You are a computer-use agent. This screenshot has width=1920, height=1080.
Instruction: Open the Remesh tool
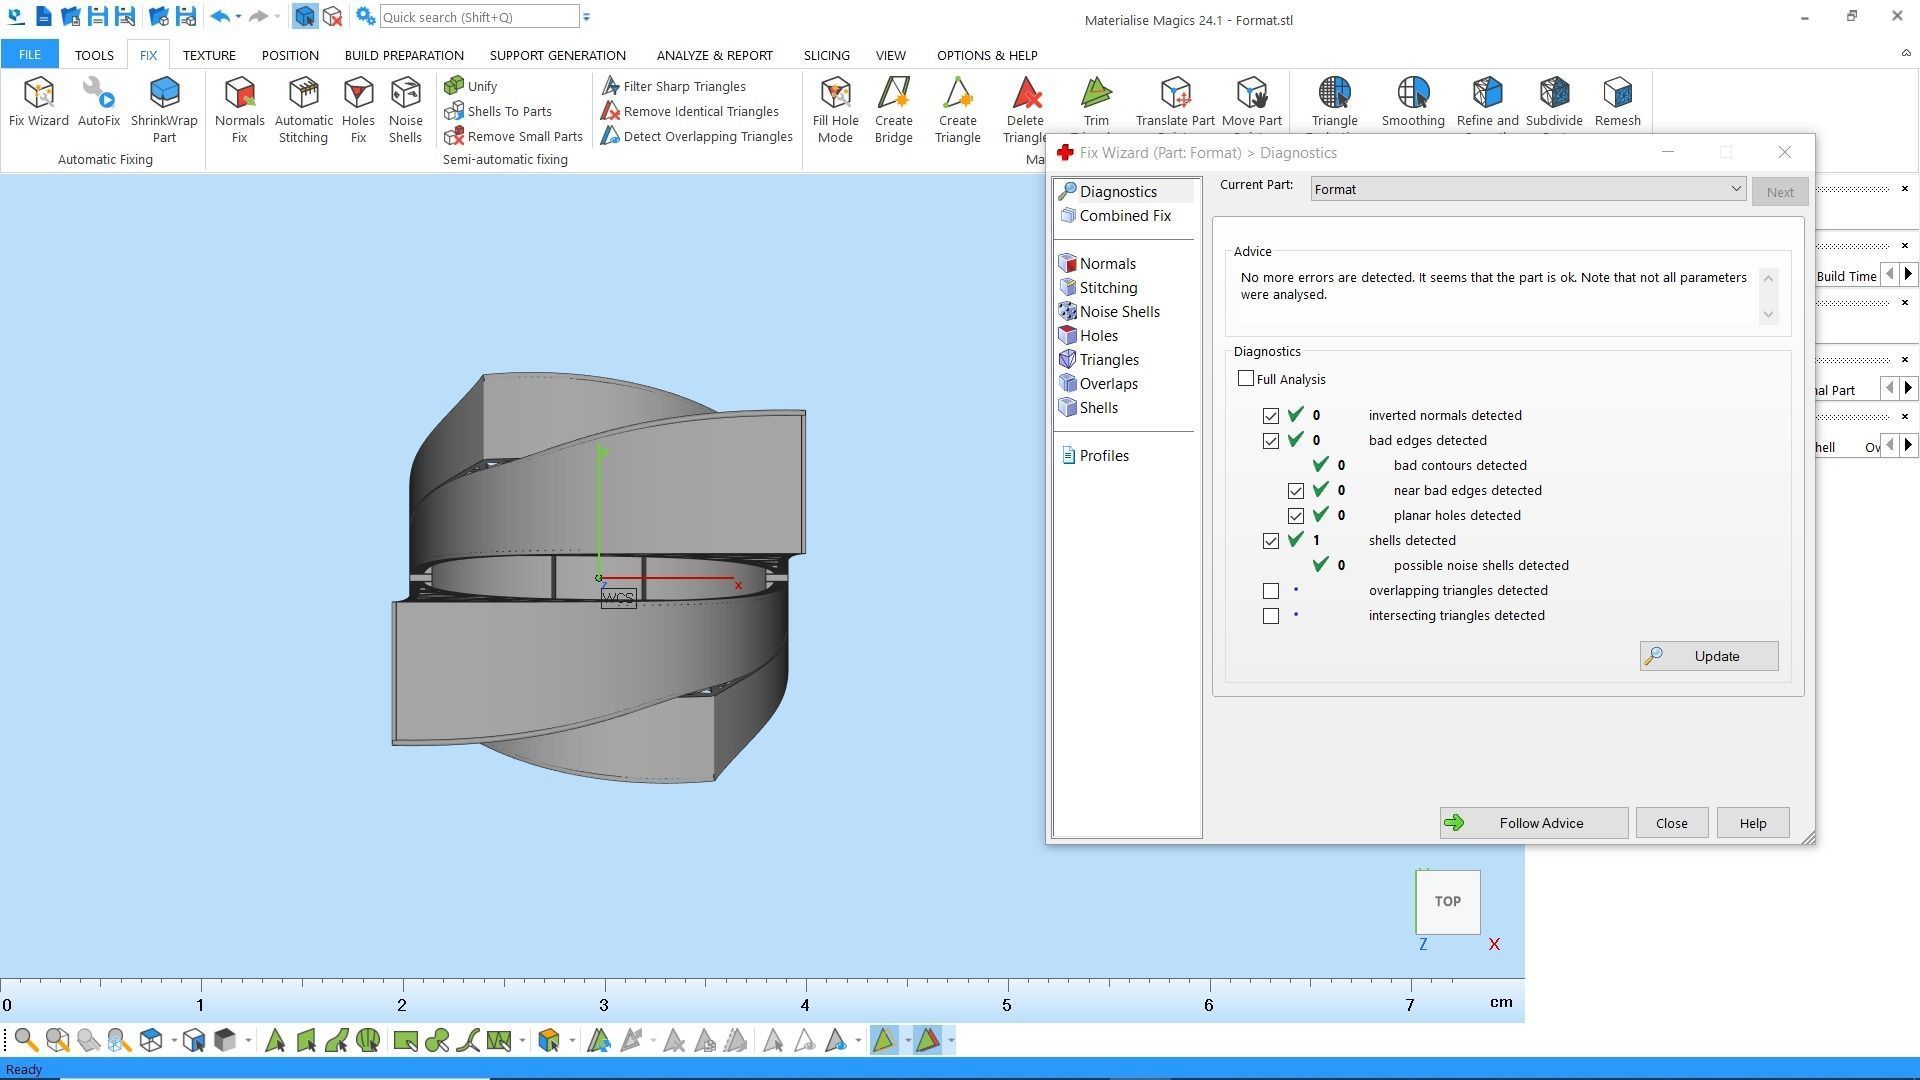pos(1617,103)
